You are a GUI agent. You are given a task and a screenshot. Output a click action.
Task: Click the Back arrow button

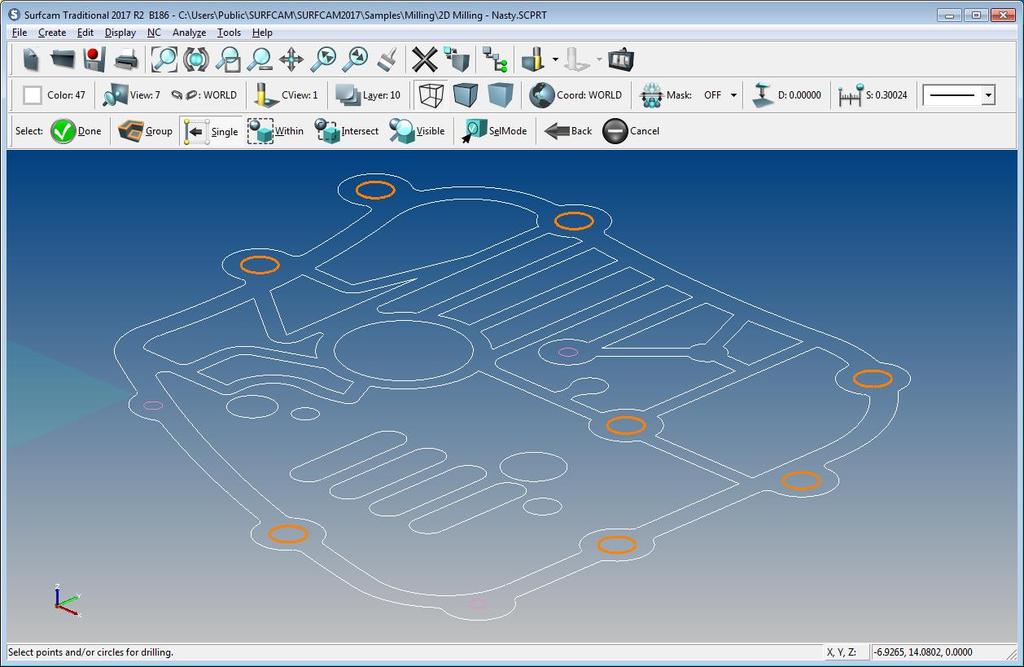coord(568,131)
